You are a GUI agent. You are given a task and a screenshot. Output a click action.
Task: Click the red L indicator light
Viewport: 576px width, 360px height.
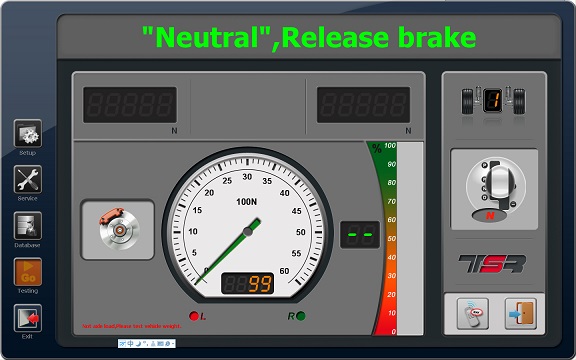coord(194,316)
